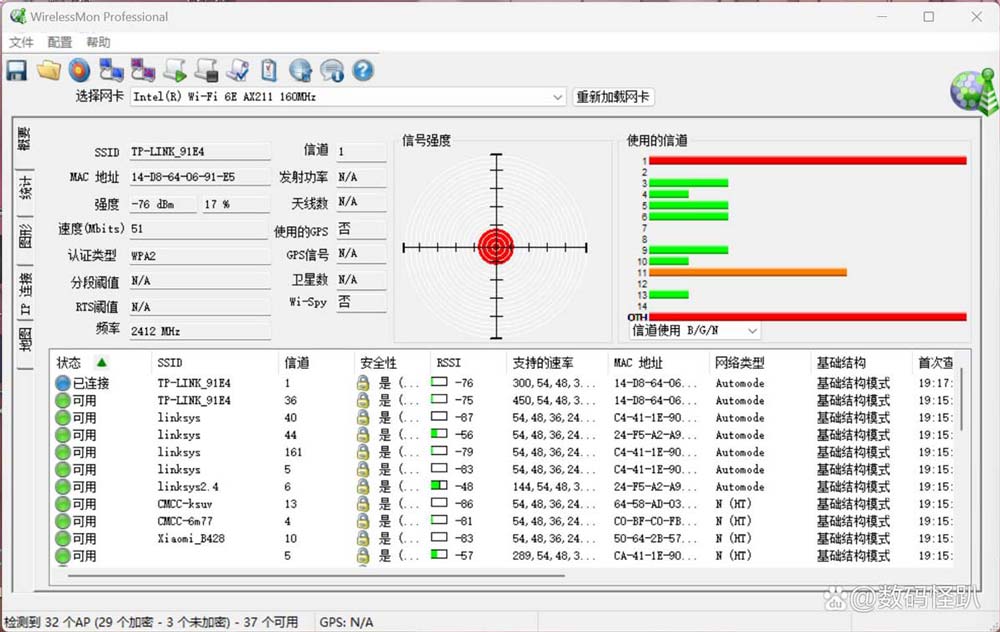Click the green sort arrow beside 状态 header

[x=101, y=363]
